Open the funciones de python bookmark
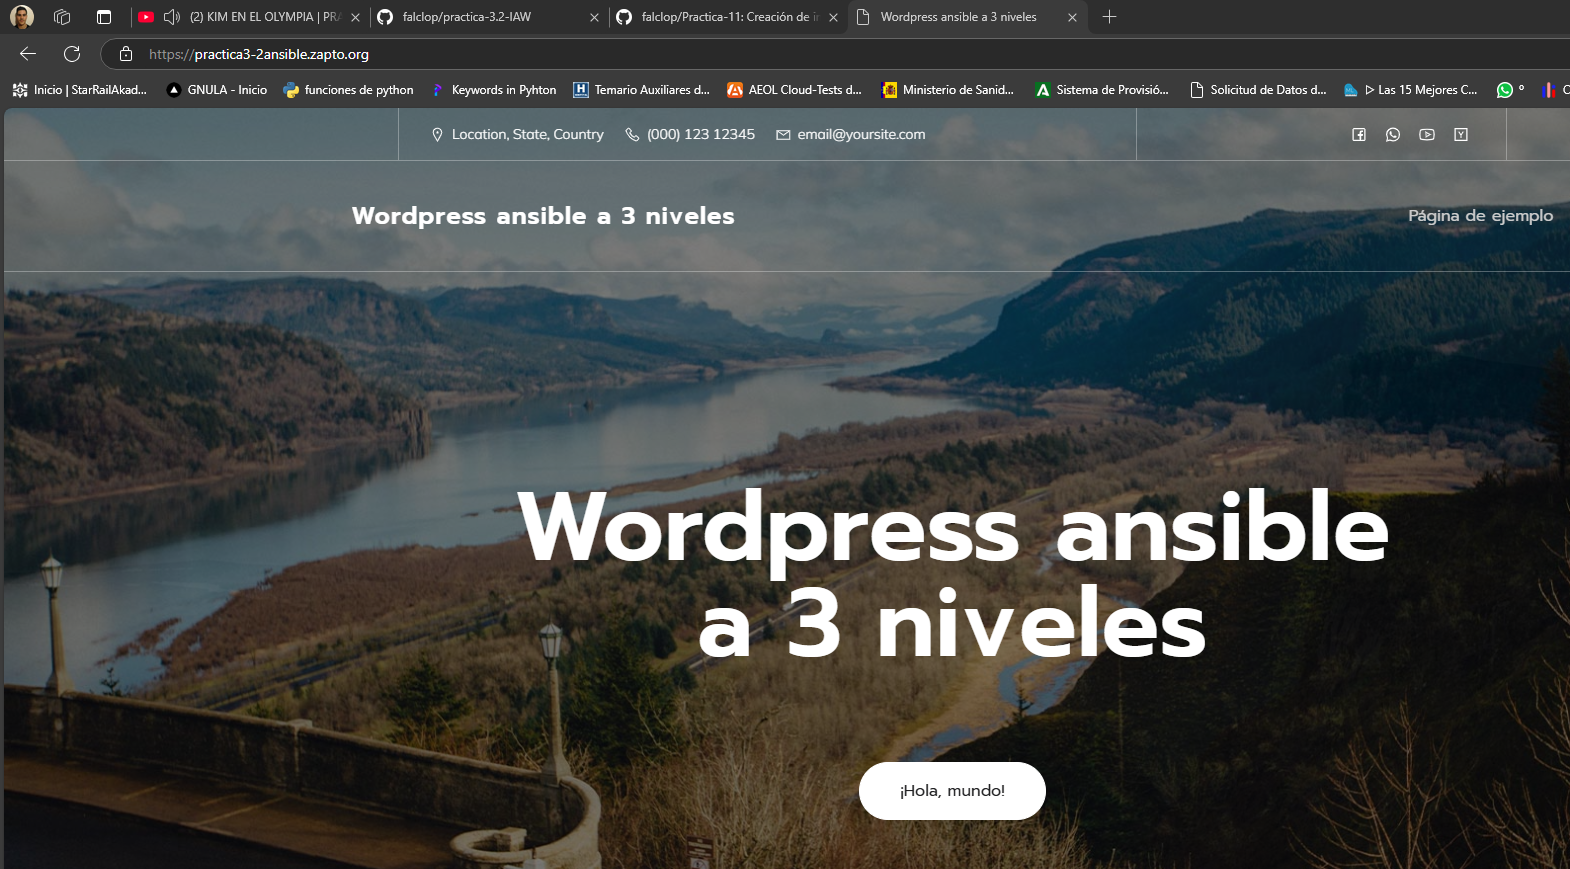Screen dimensions: 1570x869 click(x=348, y=90)
